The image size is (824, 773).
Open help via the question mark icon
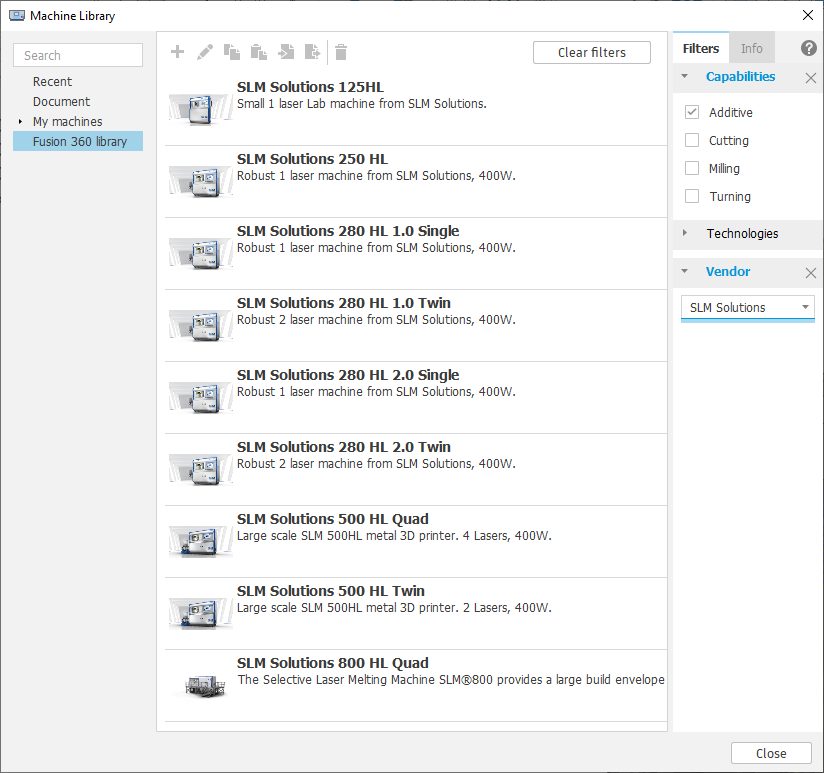click(809, 48)
